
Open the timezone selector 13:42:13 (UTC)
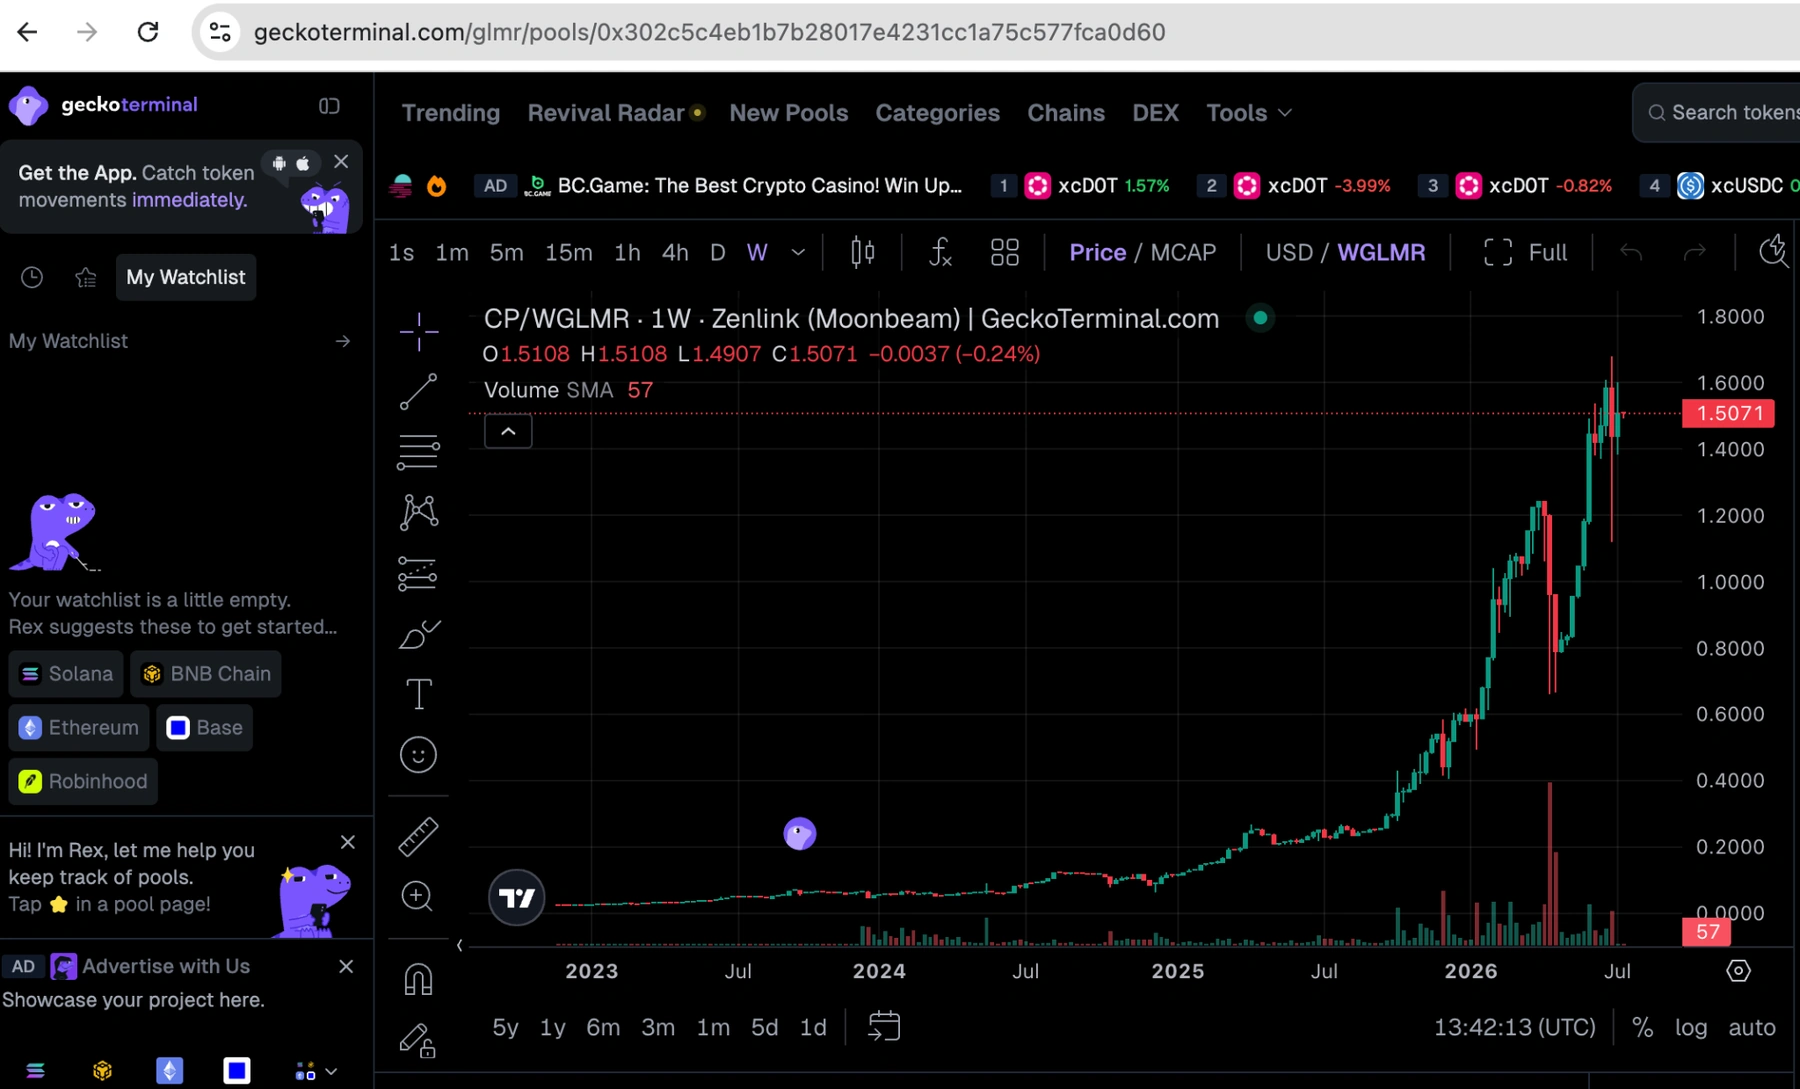click(1514, 1028)
